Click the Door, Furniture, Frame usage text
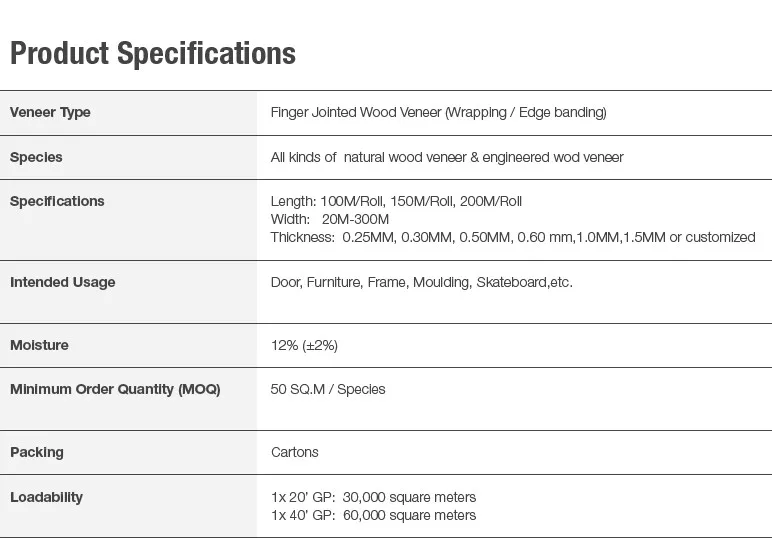 (421, 282)
